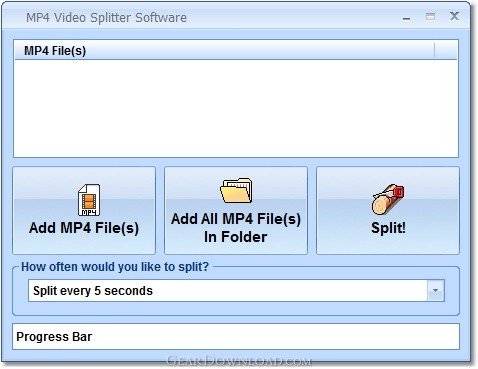Close the MP4 Video Splitter window
The height and width of the screenshot is (369, 478).
[454, 16]
